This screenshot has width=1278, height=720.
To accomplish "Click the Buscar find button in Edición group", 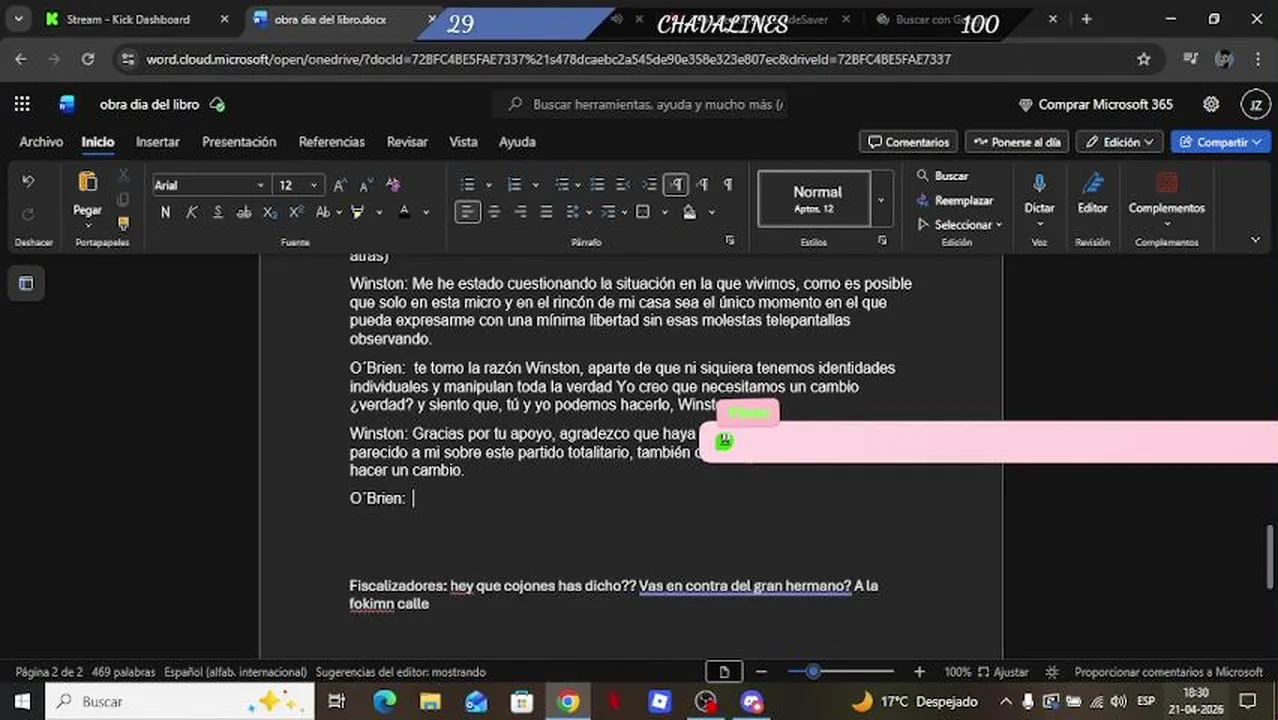I will coord(942,176).
